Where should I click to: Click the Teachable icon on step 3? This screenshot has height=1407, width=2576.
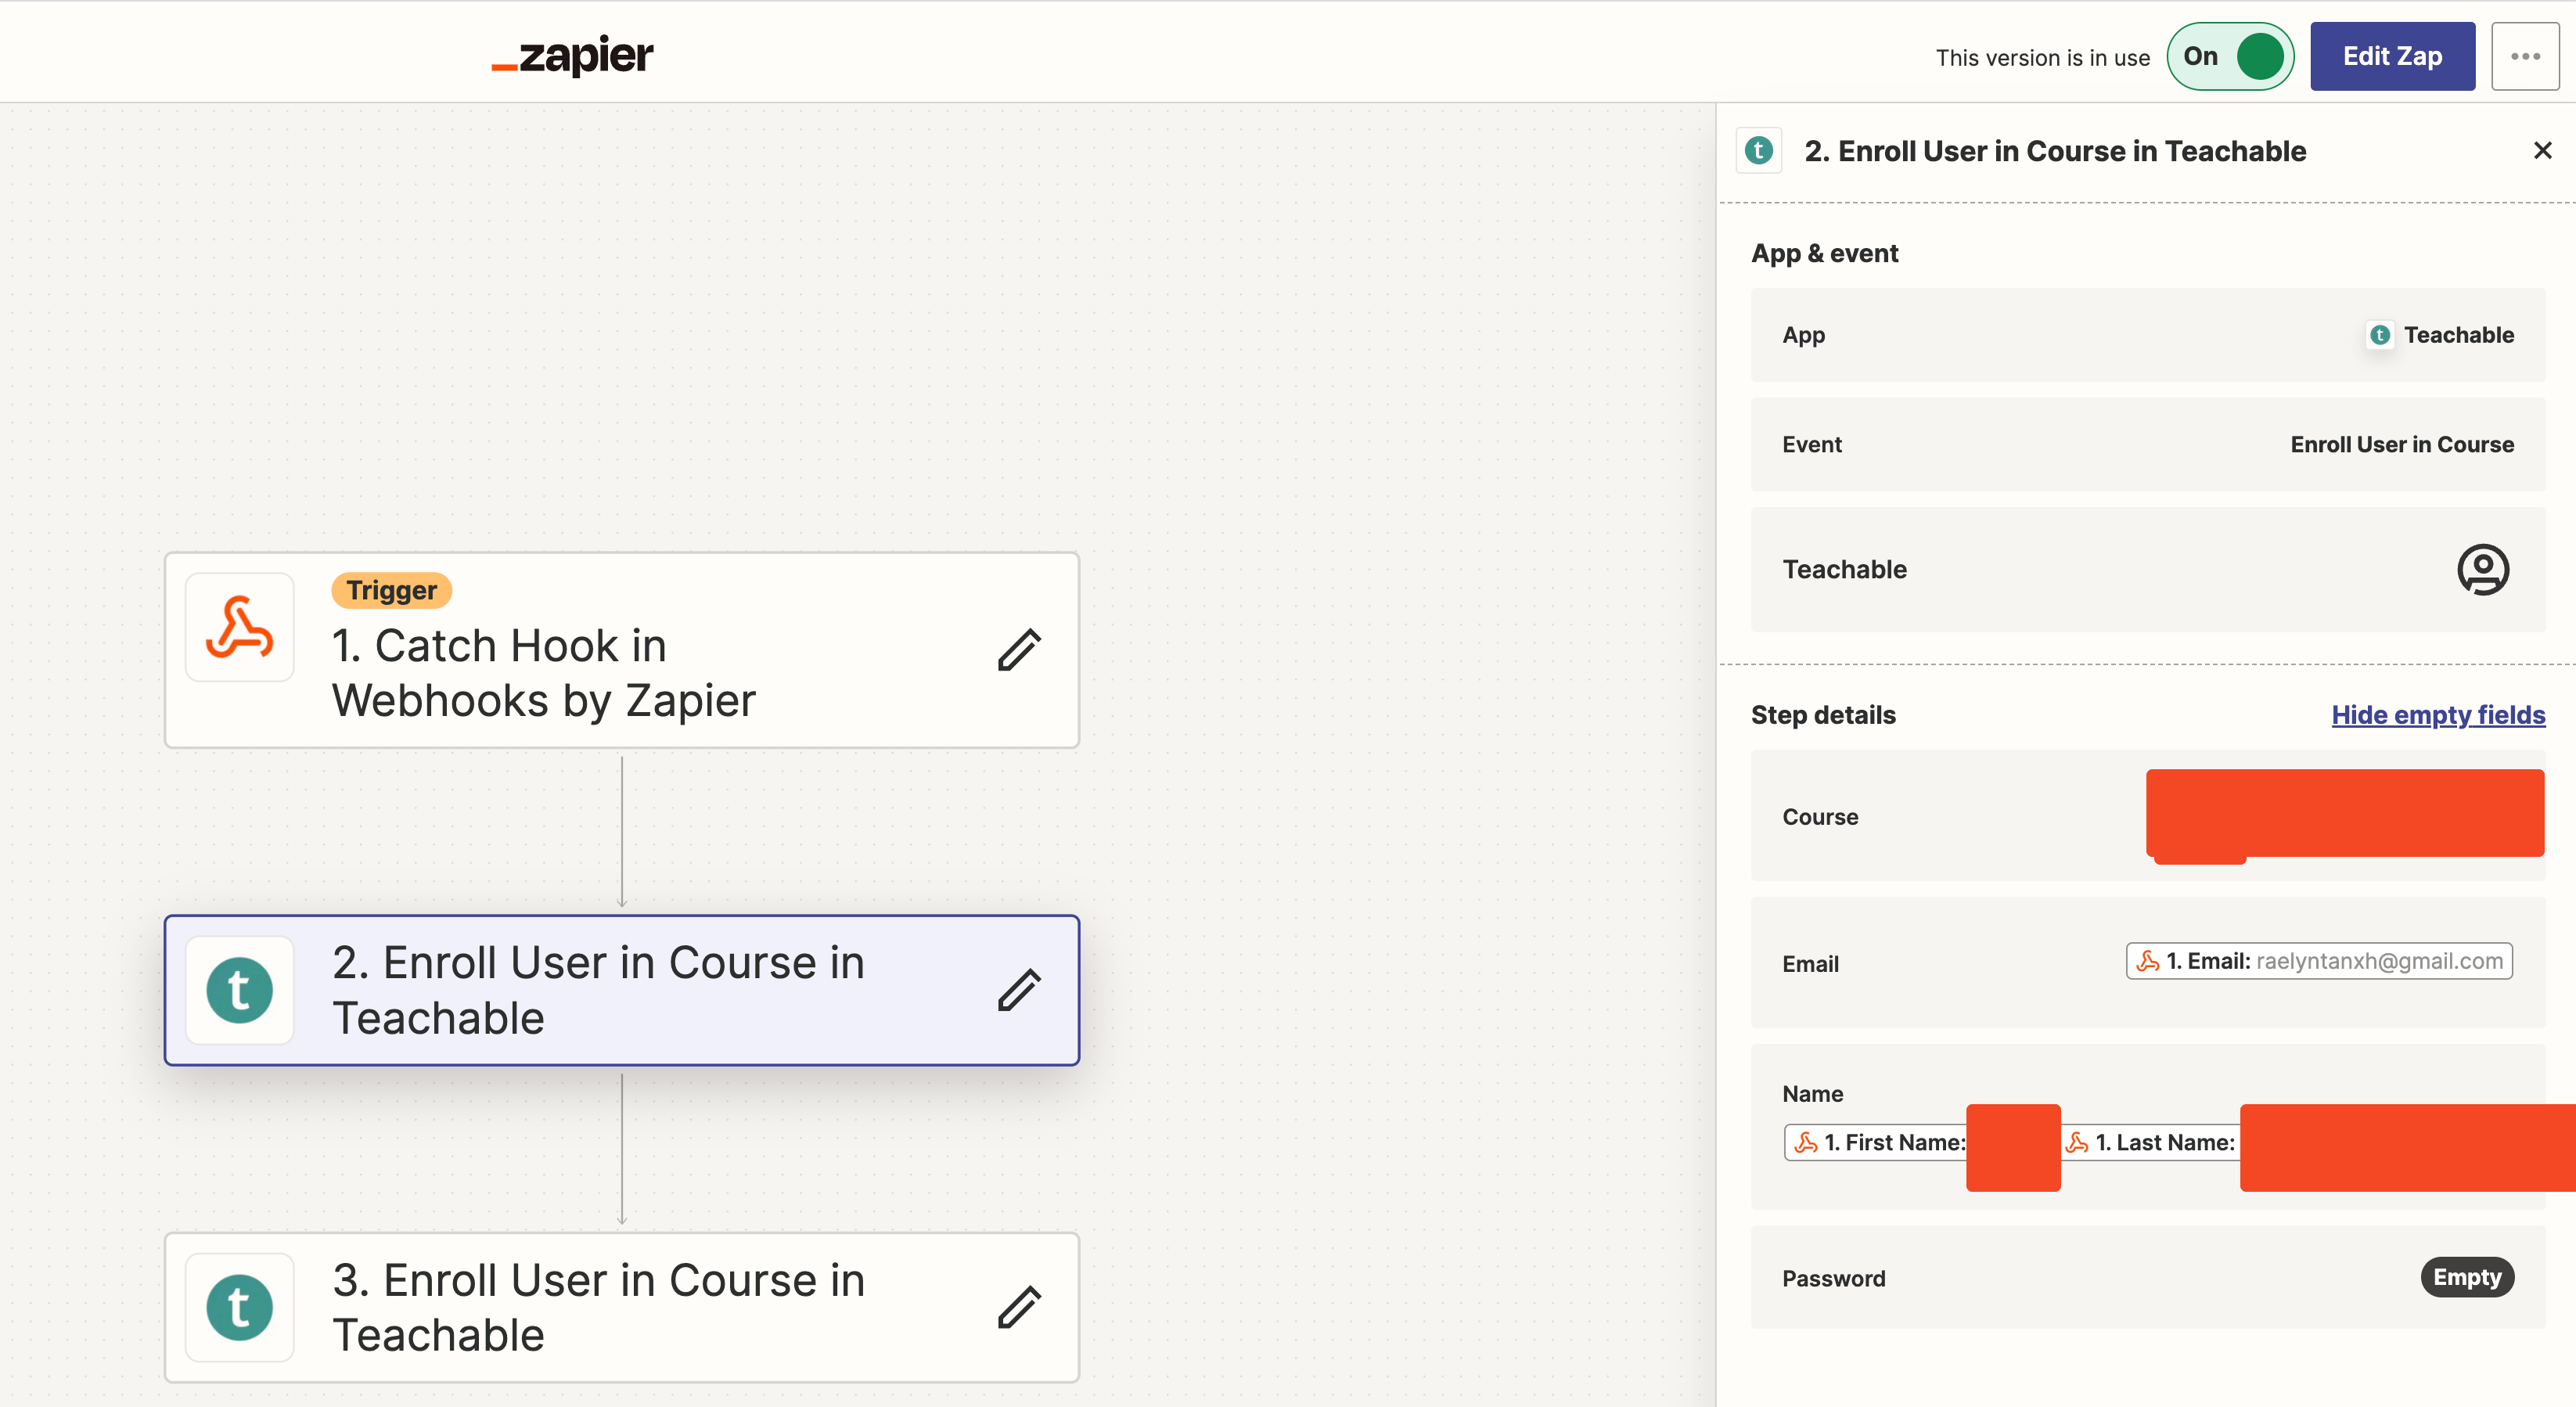pyautogui.click(x=240, y=1307)
